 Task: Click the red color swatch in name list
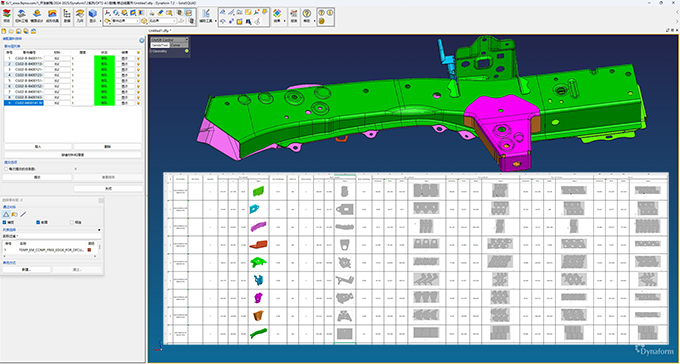pyautogui.click(x=89, y=250)
